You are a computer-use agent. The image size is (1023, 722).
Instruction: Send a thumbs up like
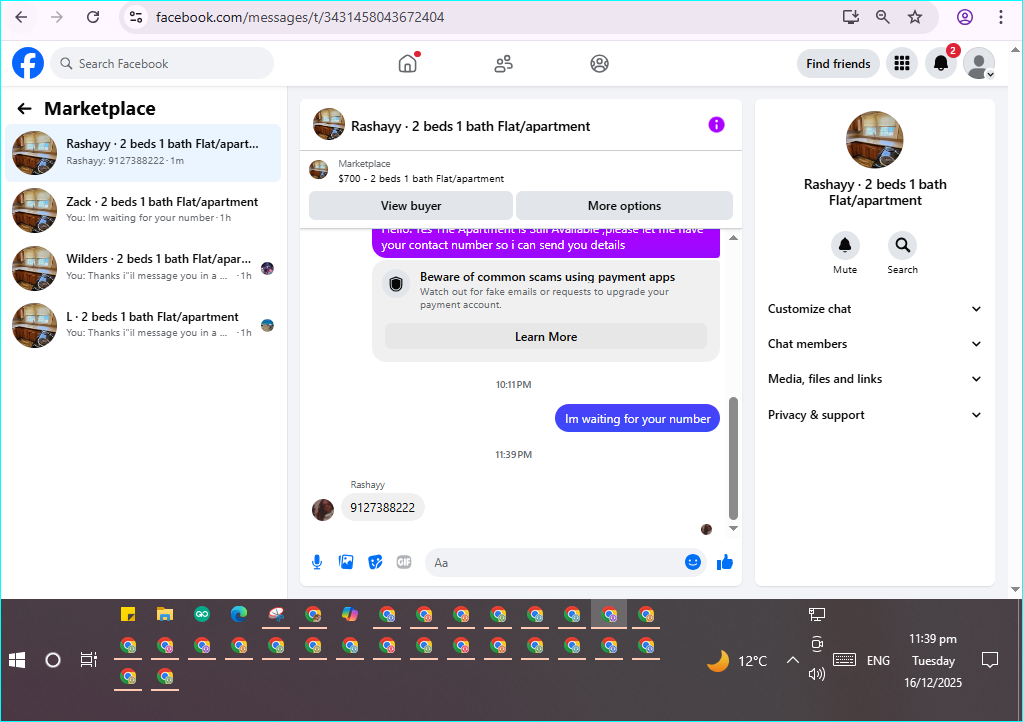pyautogui.click(x=725, y=562)
